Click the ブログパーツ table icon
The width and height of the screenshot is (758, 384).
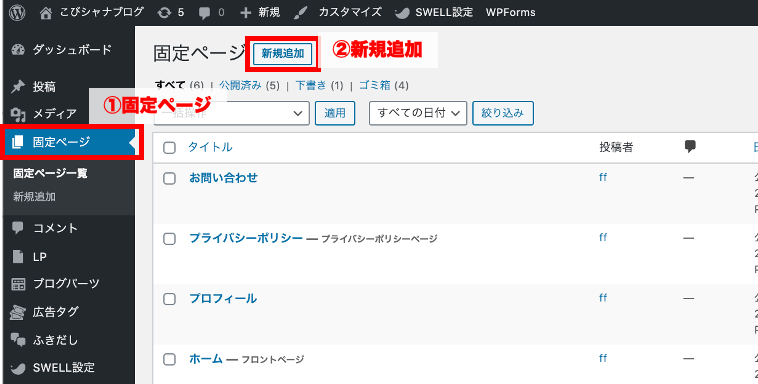point(18,284)
